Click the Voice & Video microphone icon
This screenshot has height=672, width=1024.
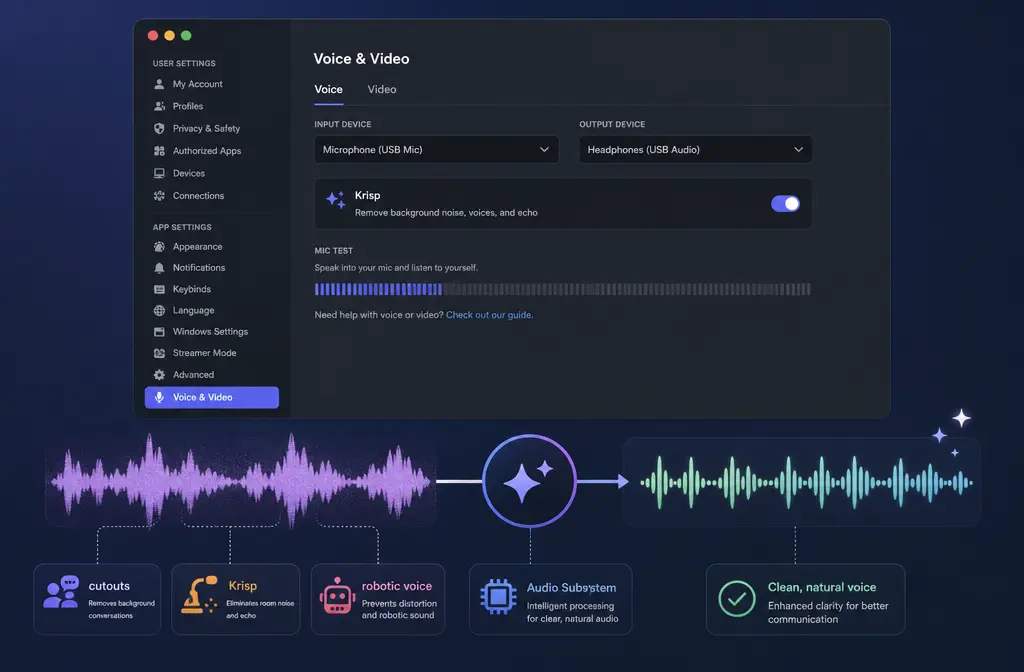pyautogui.click(x=159, y=397)
